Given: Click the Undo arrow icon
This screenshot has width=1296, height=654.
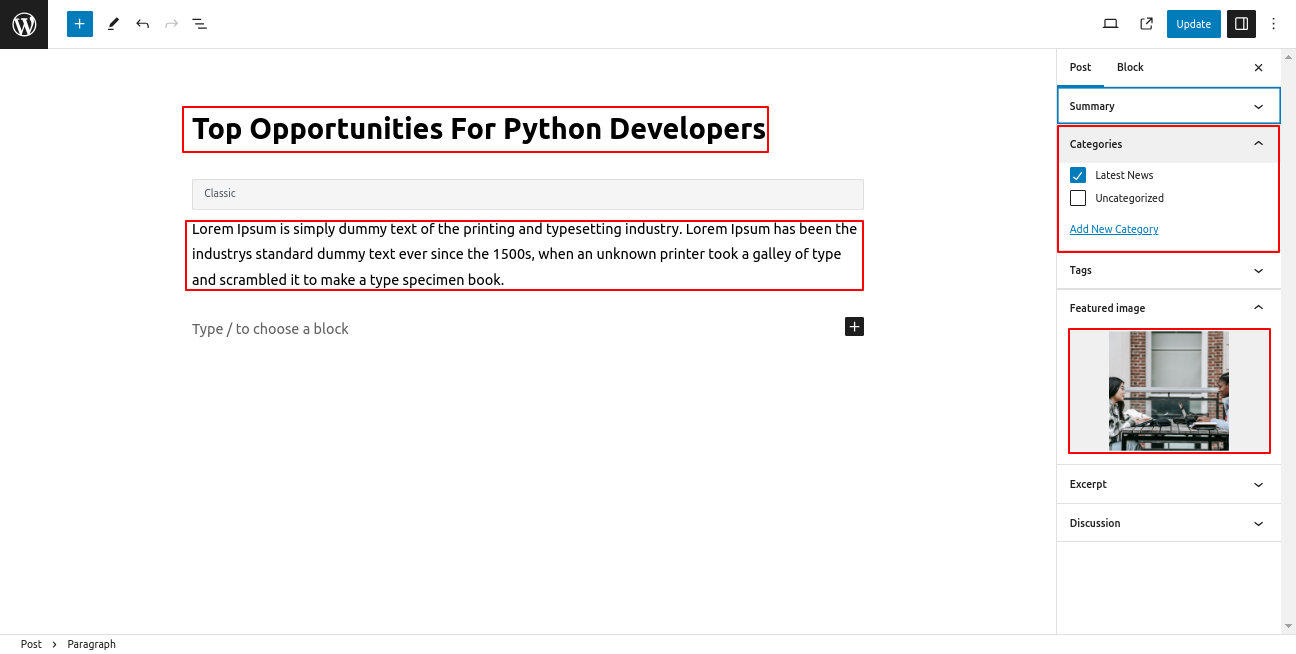Looking at the screenshot, I should point(143,24).
